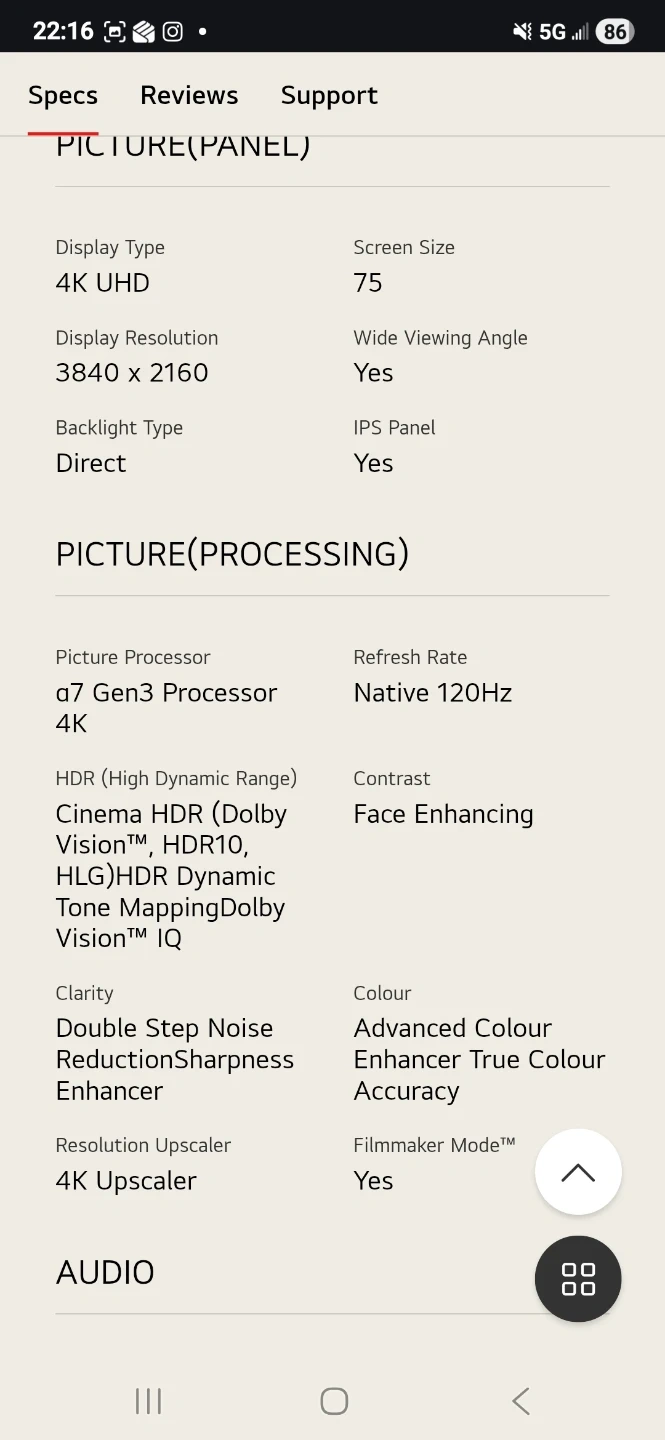The image size is (665, 1440).
Task: Open the floating grid menu button
Action: click(x=578, y=1279)
